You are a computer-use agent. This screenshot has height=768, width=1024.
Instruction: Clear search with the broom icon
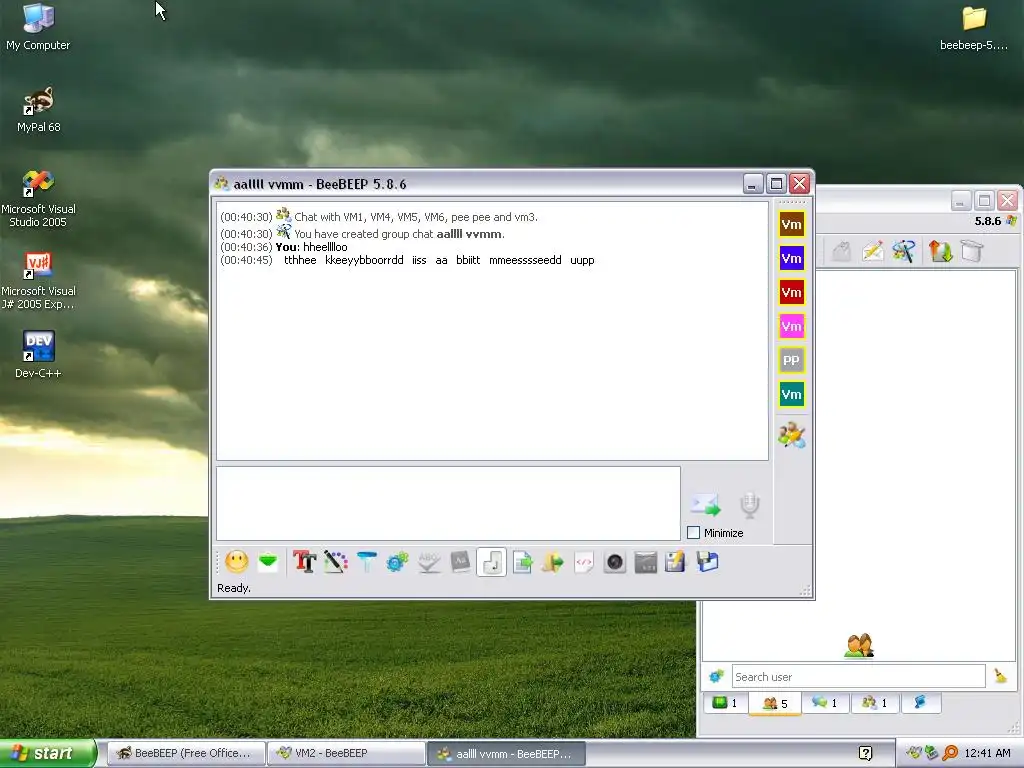coord(1000,677)
